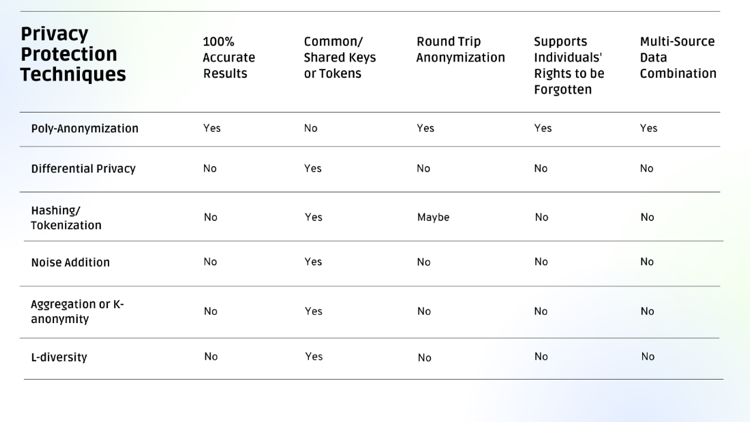Select the 100% Accurate Results column header
This screenshot has height=422, width=750.
(229, 58)
